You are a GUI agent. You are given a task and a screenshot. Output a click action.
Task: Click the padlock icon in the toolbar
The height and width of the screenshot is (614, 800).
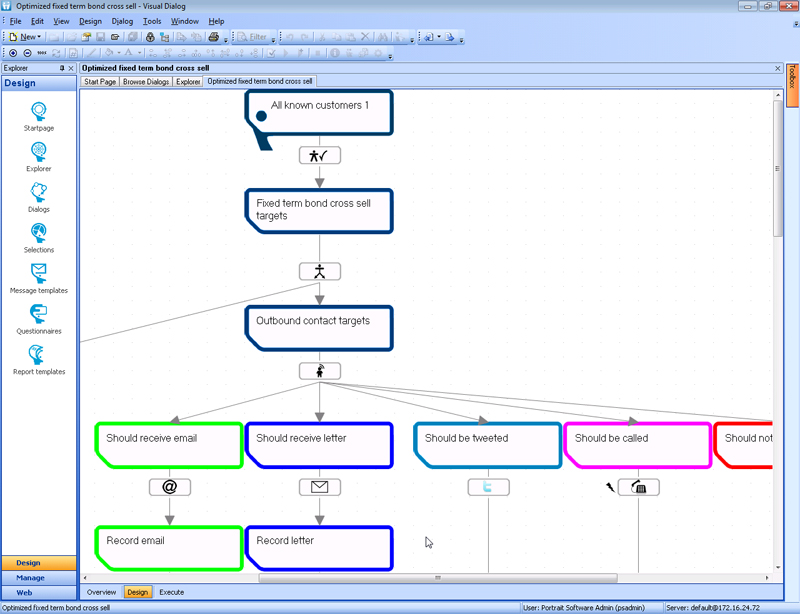coord(150,37)
